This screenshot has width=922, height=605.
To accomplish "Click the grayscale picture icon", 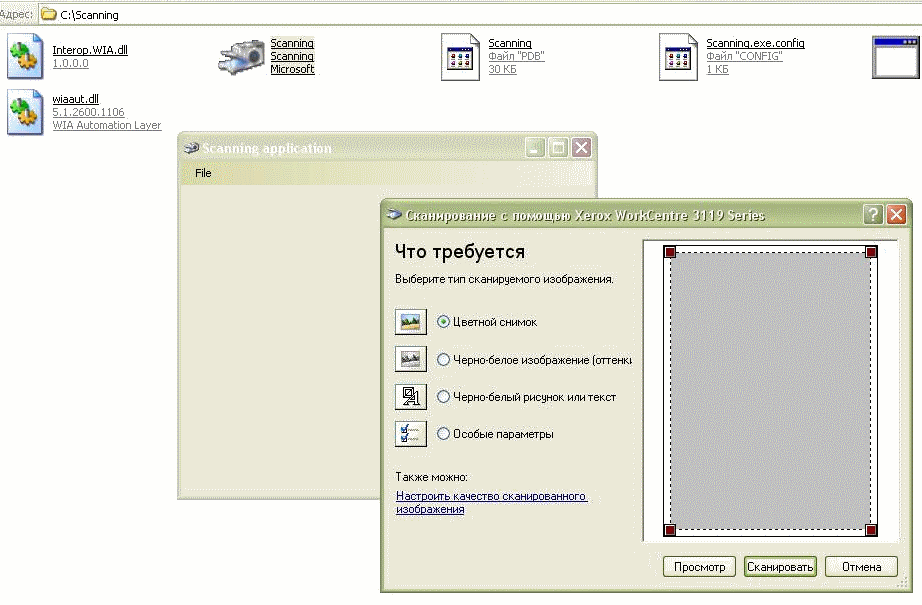I will click(410, 359).
